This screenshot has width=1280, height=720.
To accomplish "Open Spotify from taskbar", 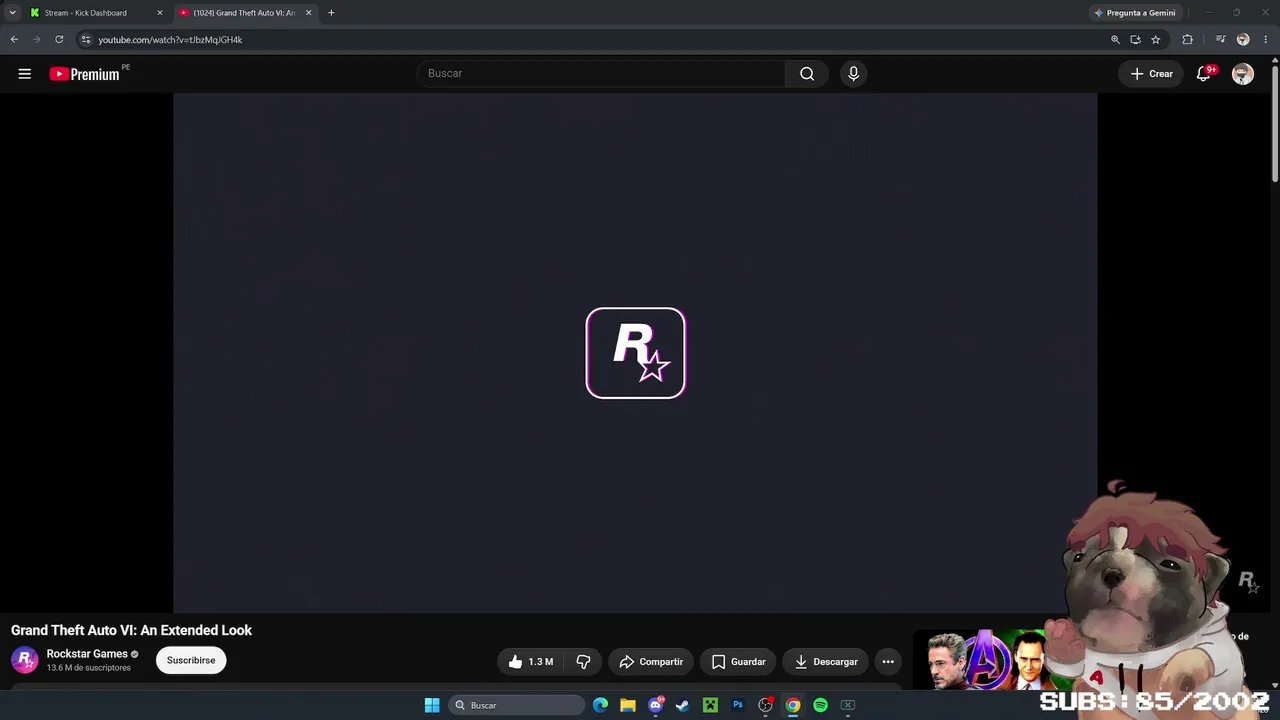I will [820, 705].
